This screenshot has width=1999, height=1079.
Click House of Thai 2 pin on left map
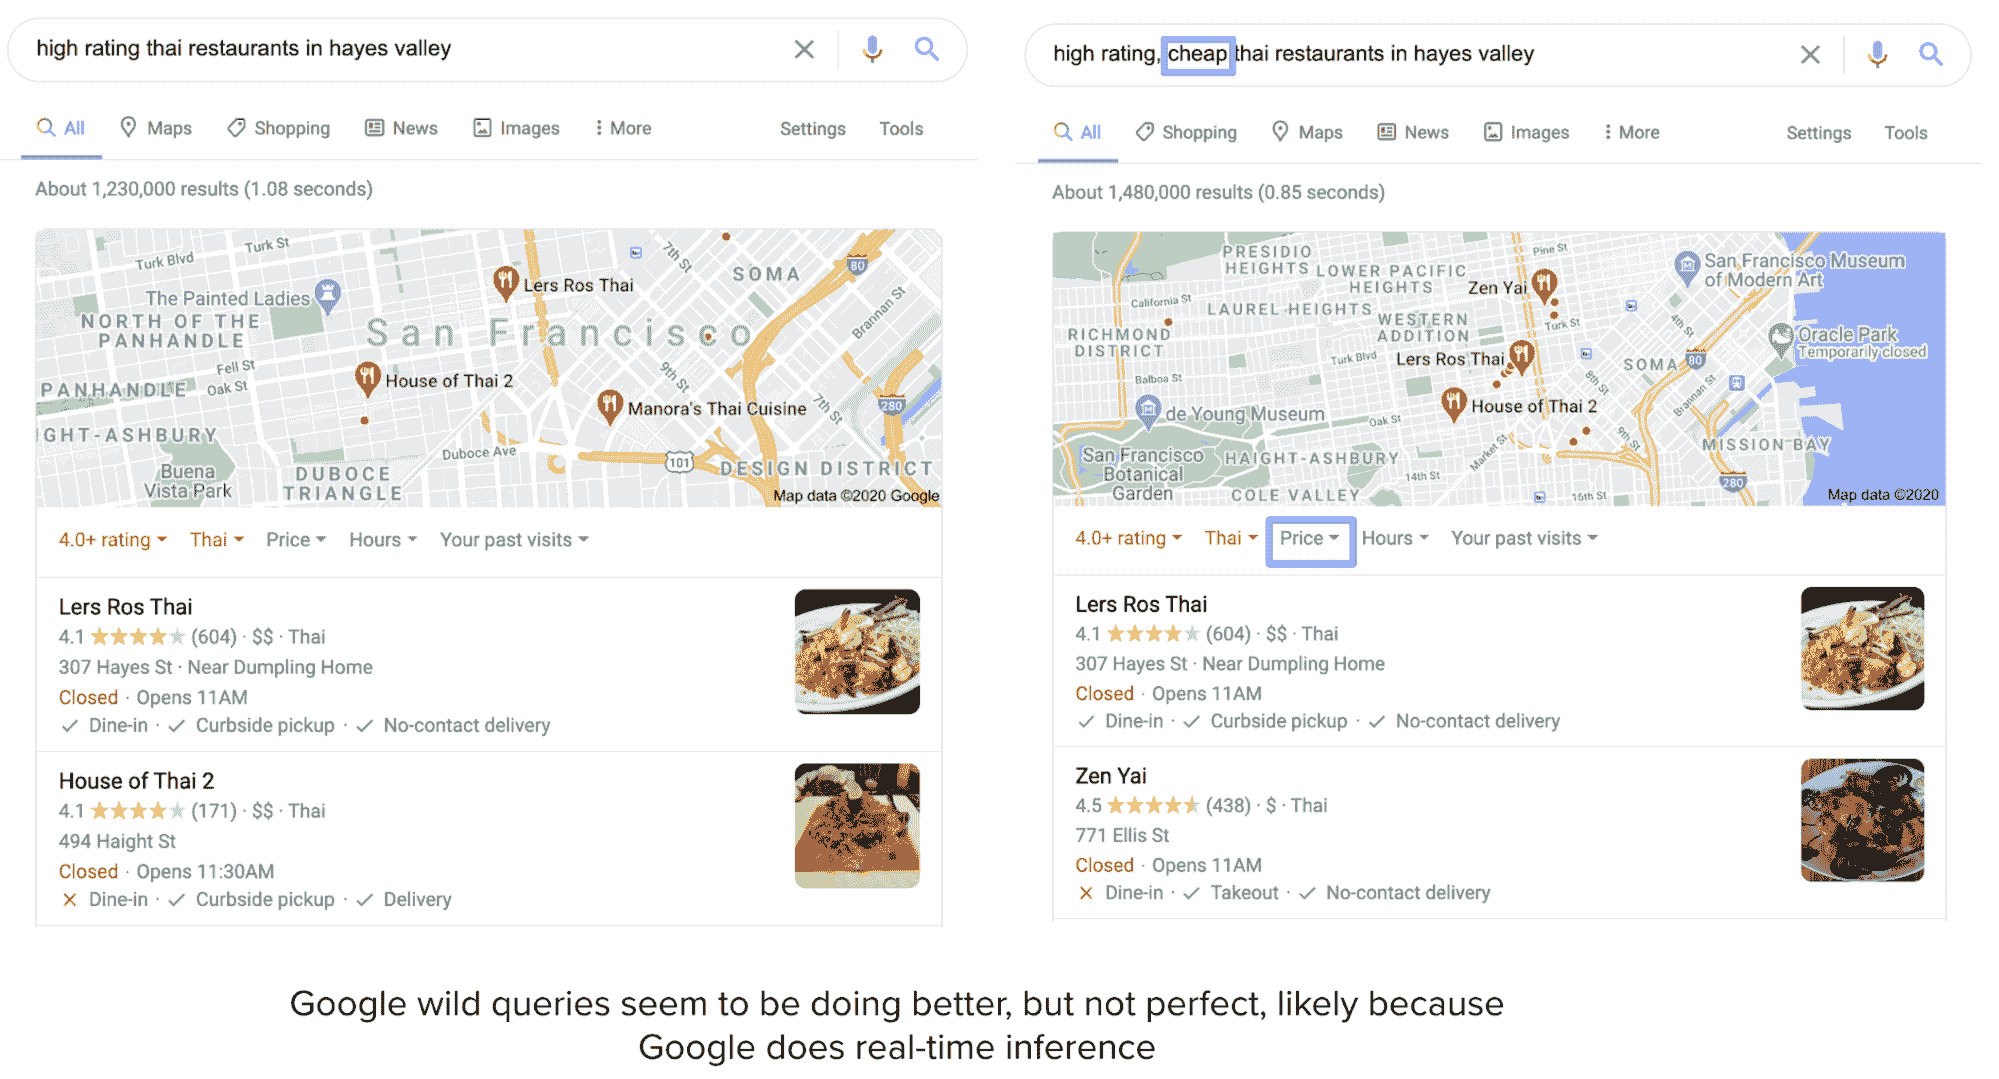368,378
